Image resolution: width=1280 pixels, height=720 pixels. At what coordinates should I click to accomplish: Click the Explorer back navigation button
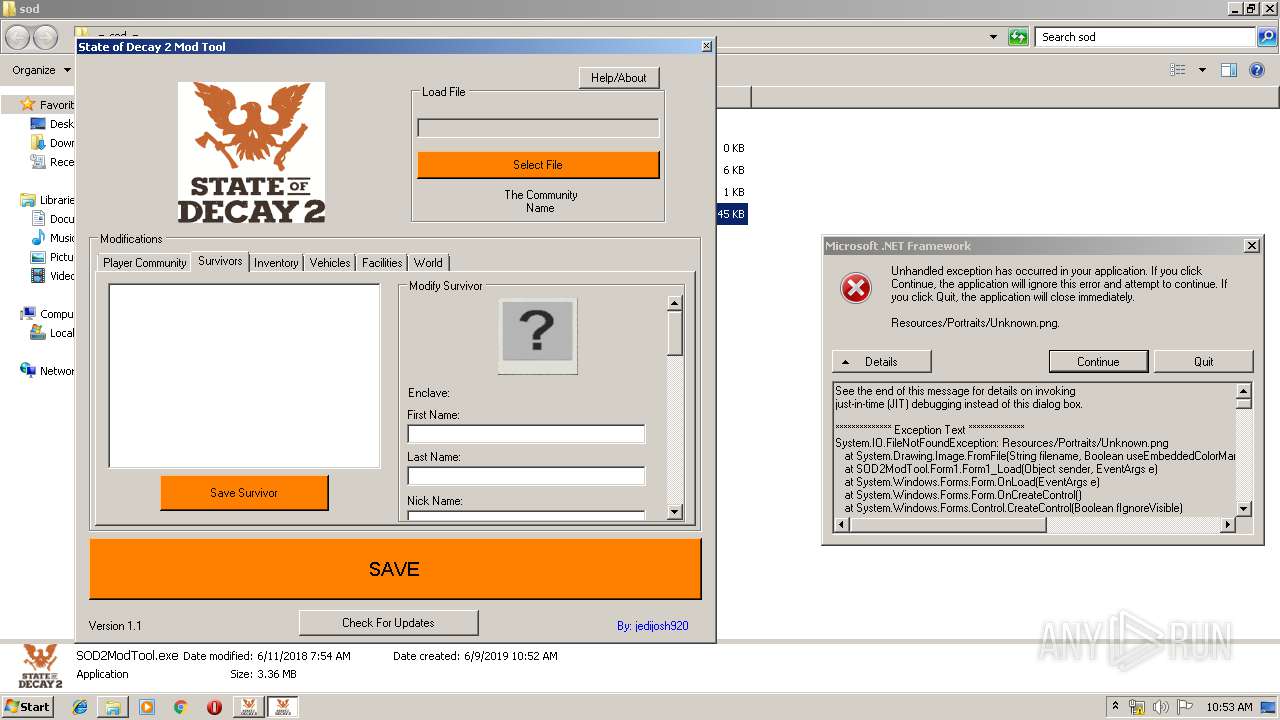[18, 37]
